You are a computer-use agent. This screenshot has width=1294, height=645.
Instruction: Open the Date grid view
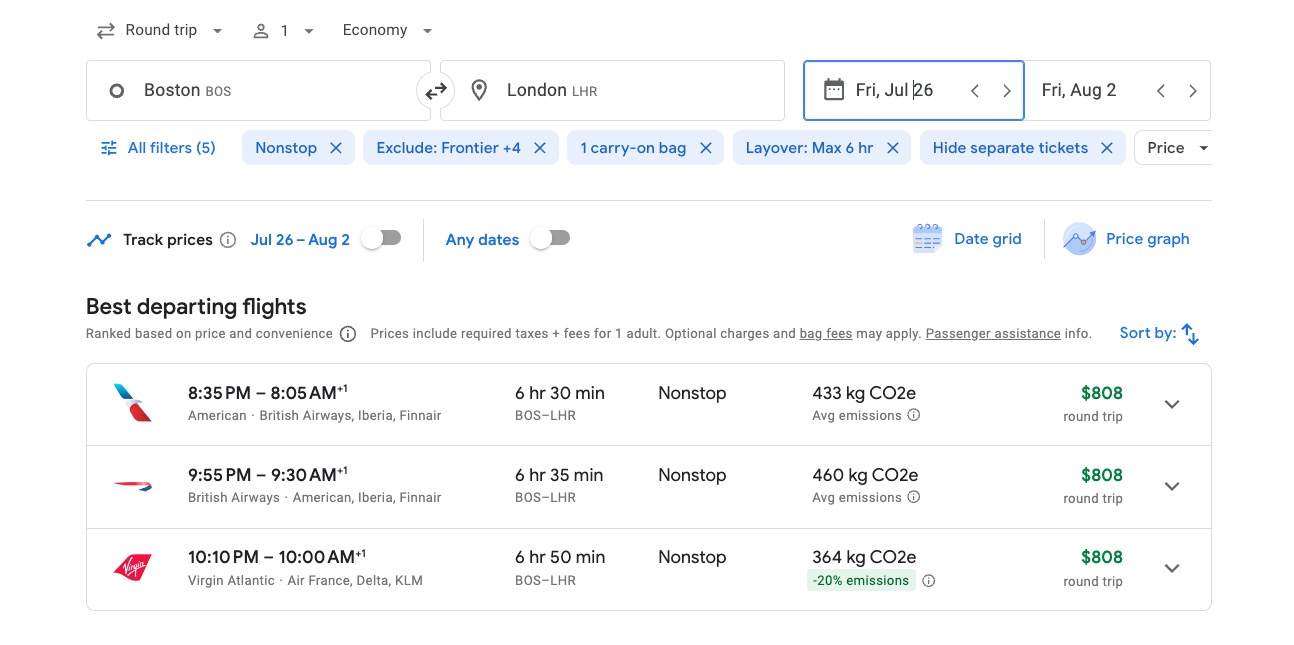tap(966, 239)
